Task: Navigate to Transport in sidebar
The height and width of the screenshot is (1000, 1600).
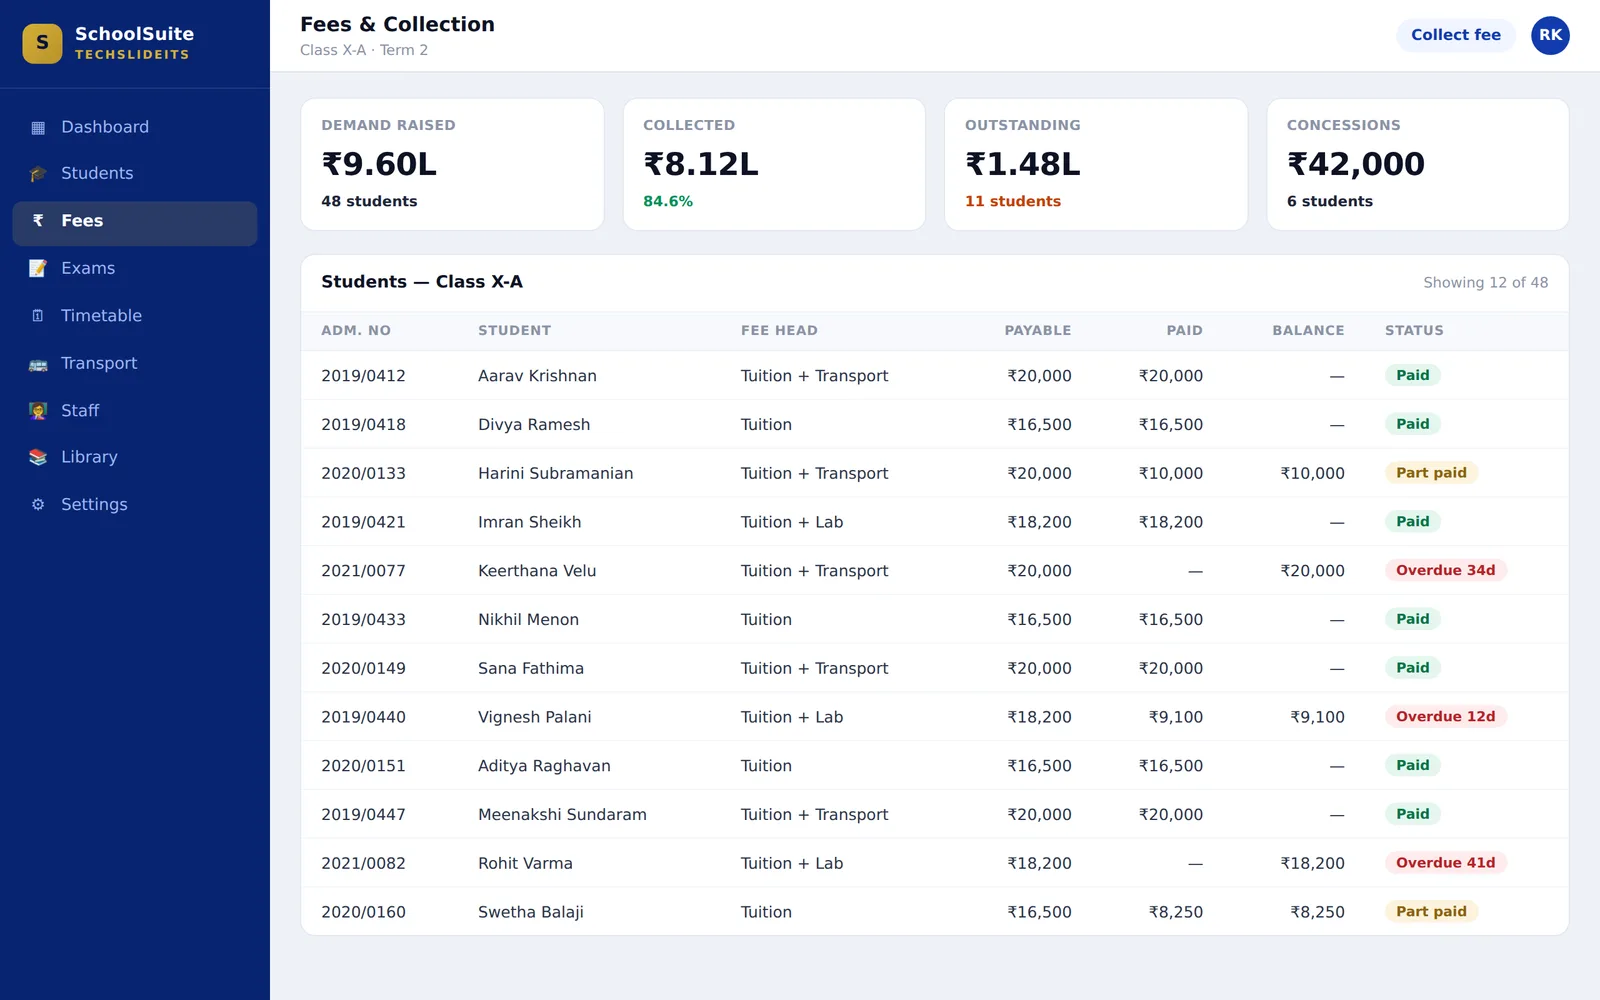Action: 134,363
